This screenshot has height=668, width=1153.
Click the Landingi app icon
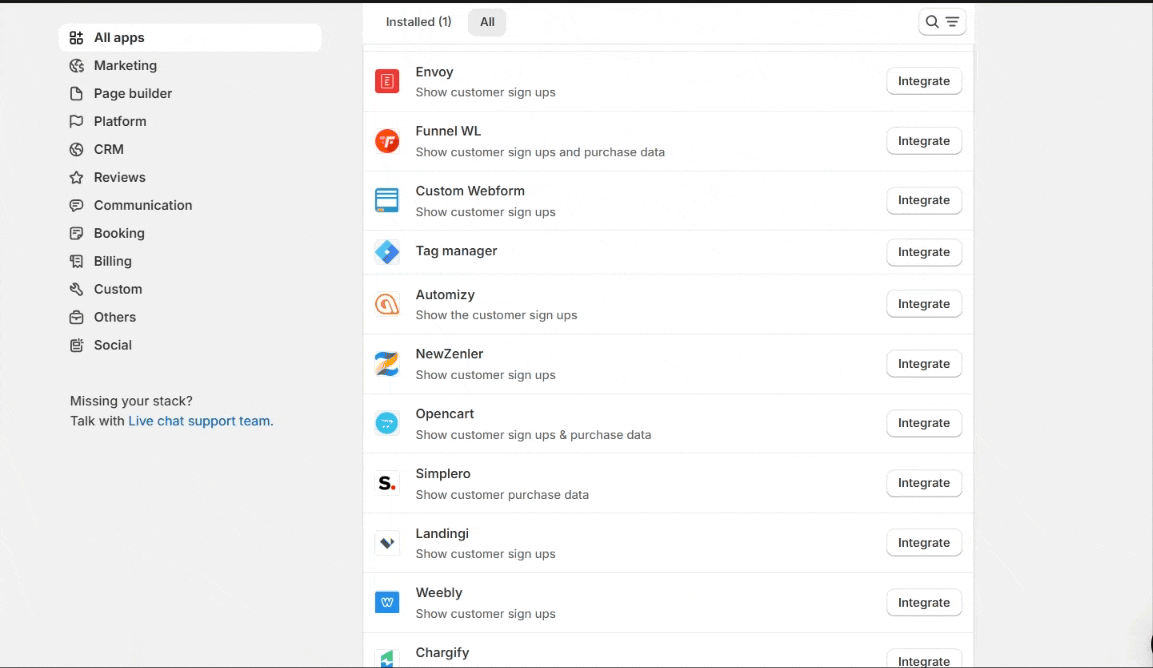[387, 543]
